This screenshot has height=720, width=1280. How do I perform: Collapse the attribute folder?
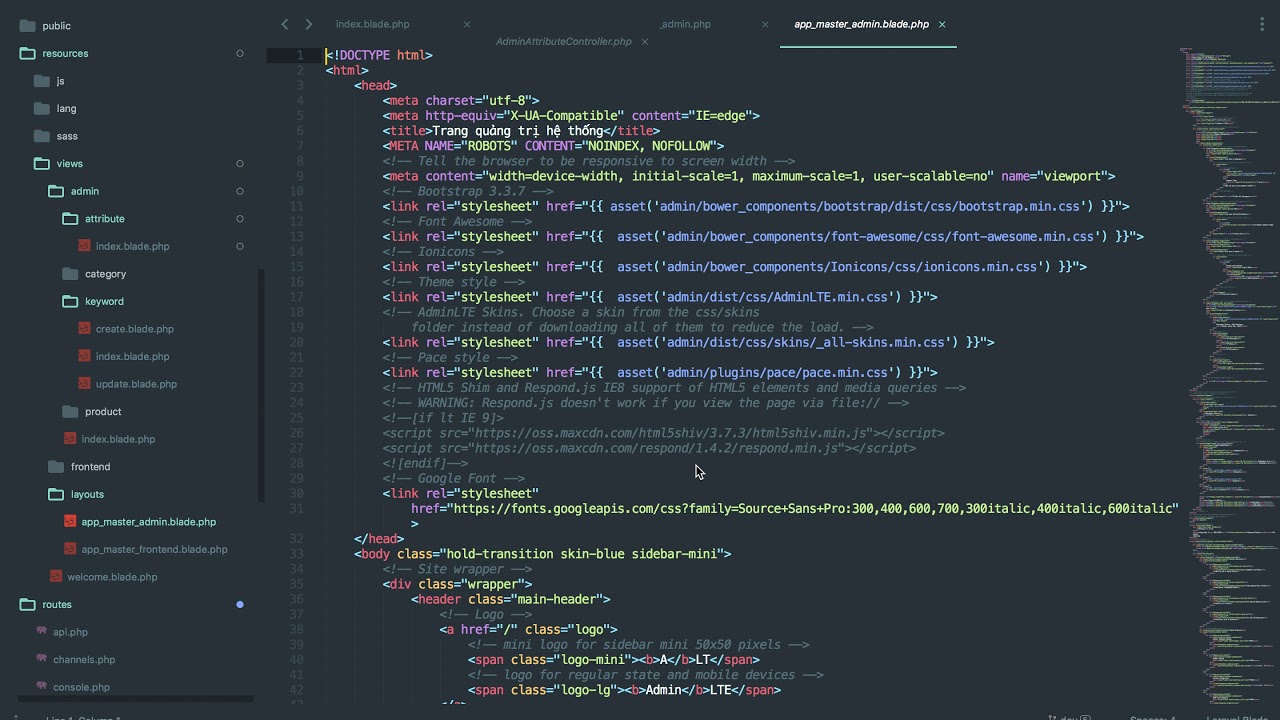(x=70, y=219)
